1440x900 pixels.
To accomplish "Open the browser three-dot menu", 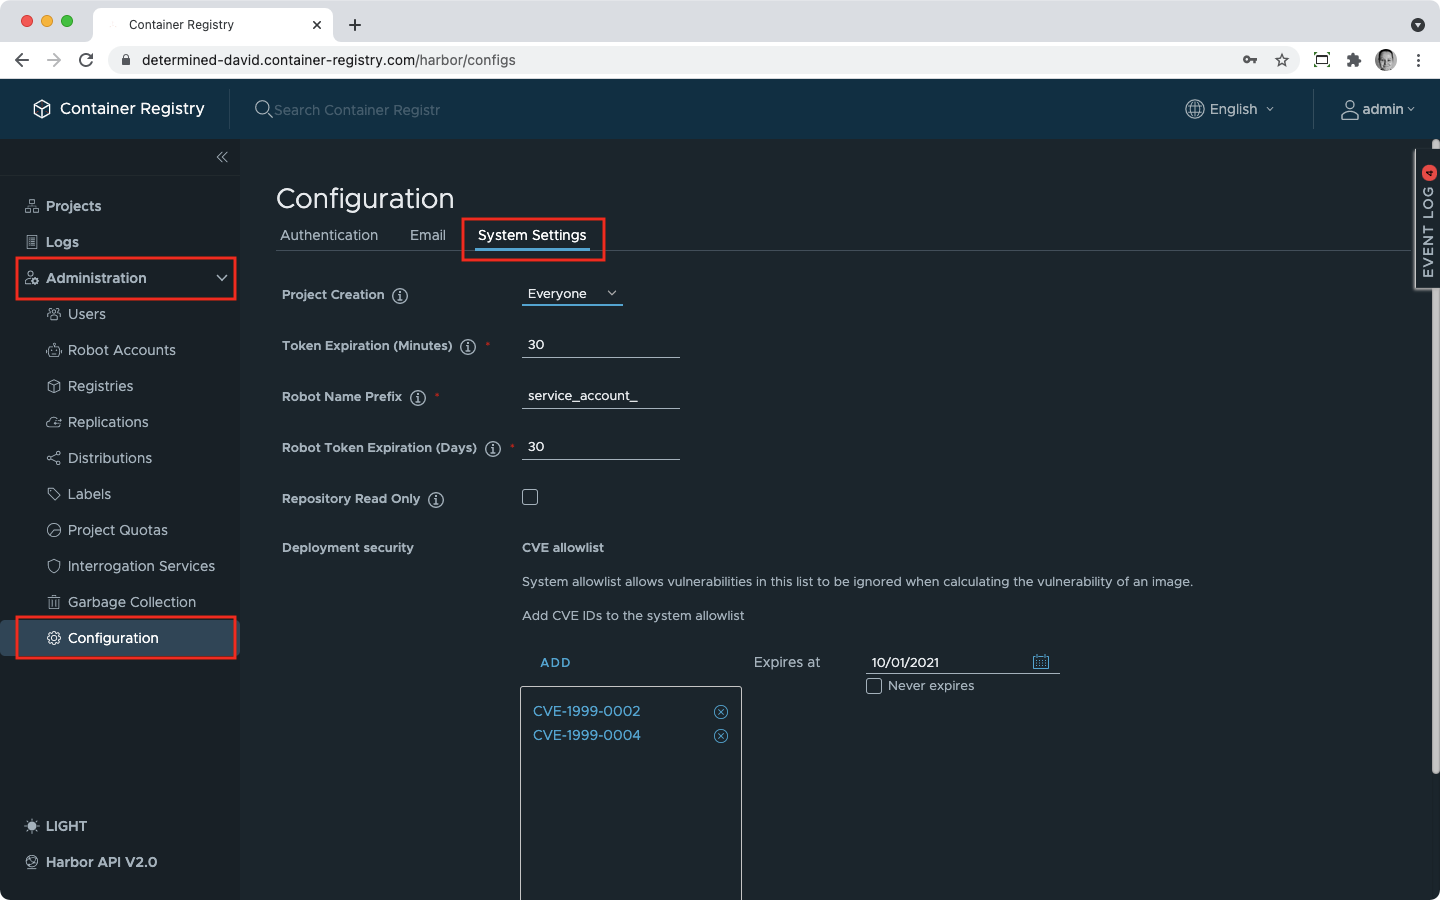I will (1418, 60).
